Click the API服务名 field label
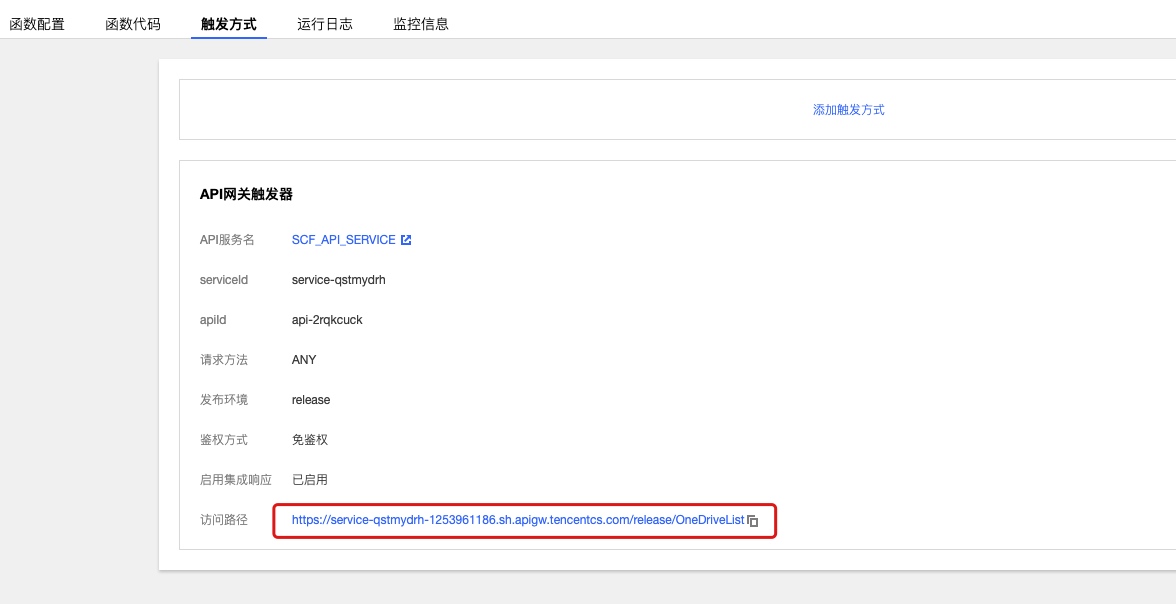 click(227, 240)
